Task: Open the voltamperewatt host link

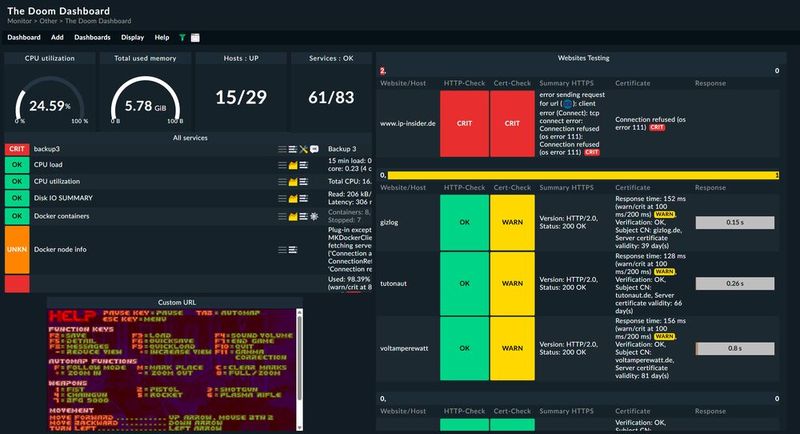Action: pos(404,348)
